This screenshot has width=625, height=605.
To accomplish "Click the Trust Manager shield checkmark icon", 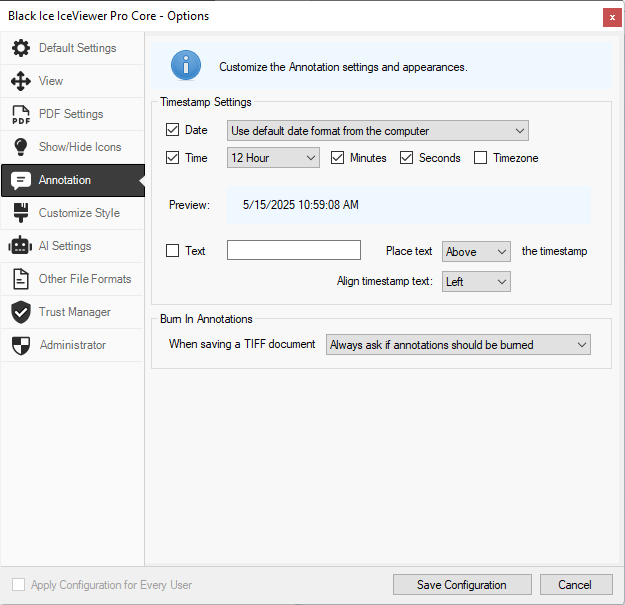I will [21, 312].
